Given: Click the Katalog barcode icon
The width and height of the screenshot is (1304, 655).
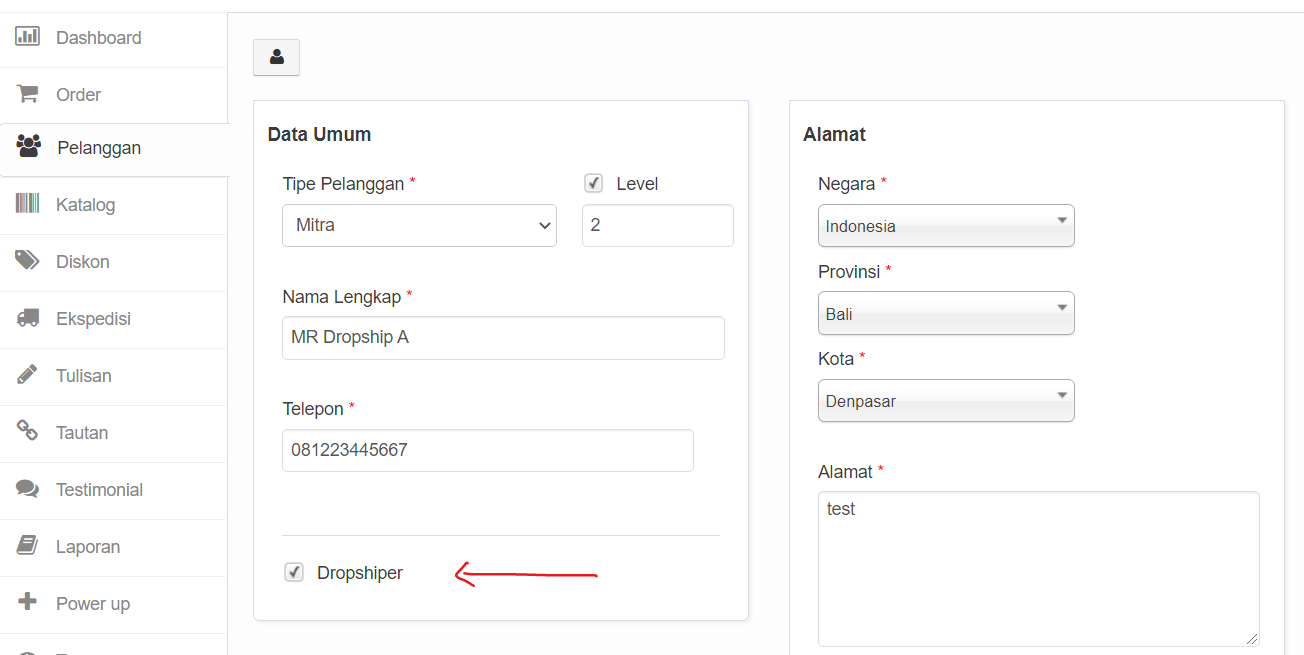Looking at the screenshot, I should pos(27,204).
